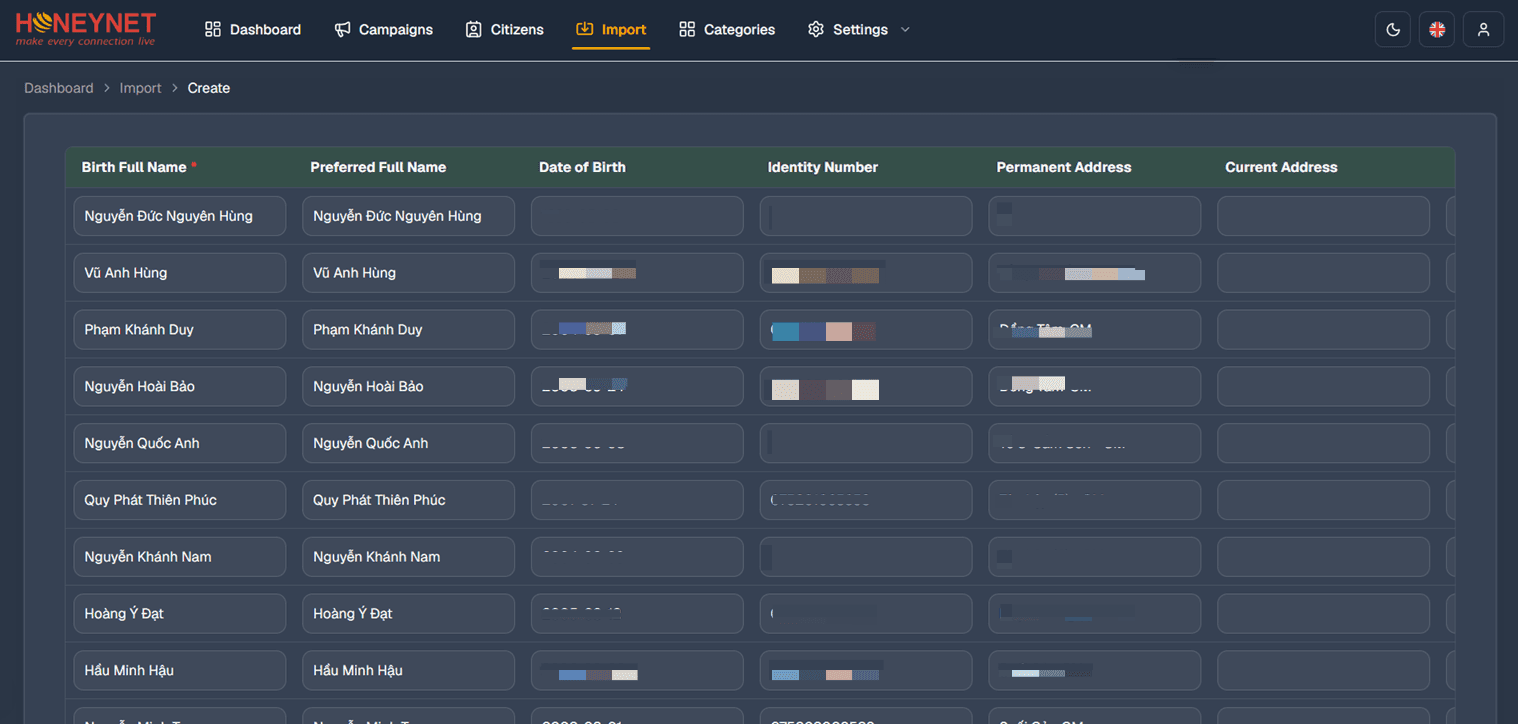1518x724 pixels.
Task: Focus Current Address field for Nguyễn Hoài Bảo
Action: 1323,386
